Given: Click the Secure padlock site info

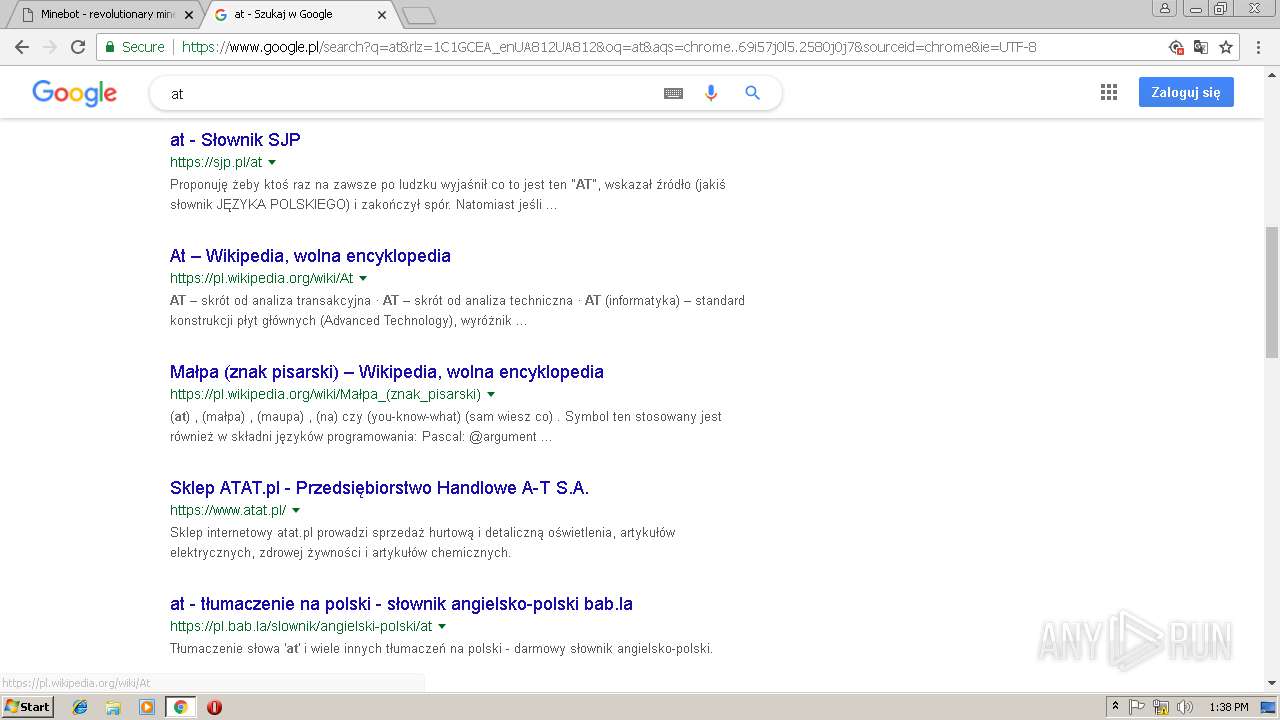Looking at the screenshot, I should pos(135,47).
